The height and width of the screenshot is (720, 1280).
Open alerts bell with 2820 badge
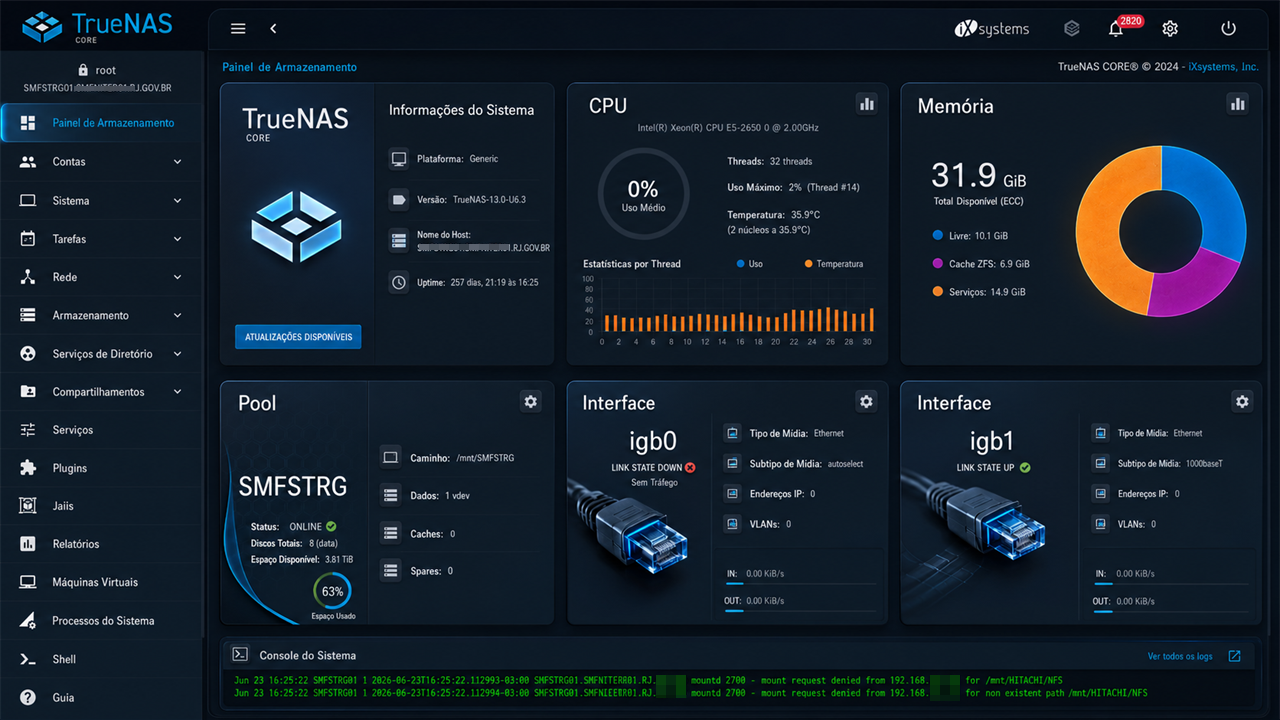pyautogui.click(x=1117, y=29)
